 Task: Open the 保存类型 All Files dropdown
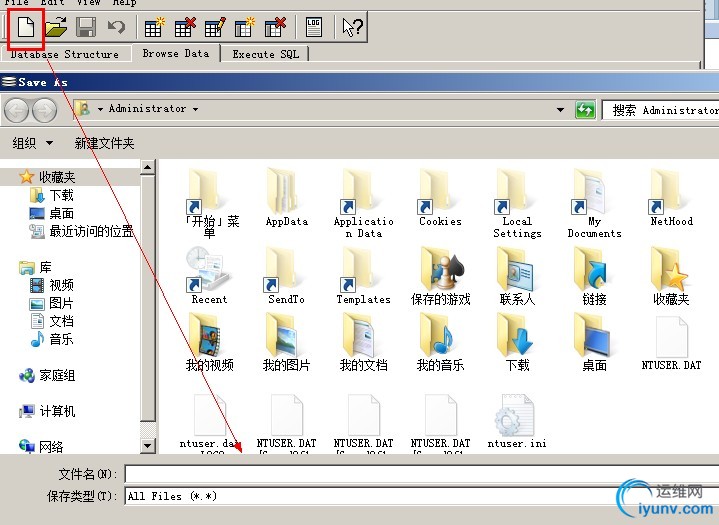tap(422, 496)
